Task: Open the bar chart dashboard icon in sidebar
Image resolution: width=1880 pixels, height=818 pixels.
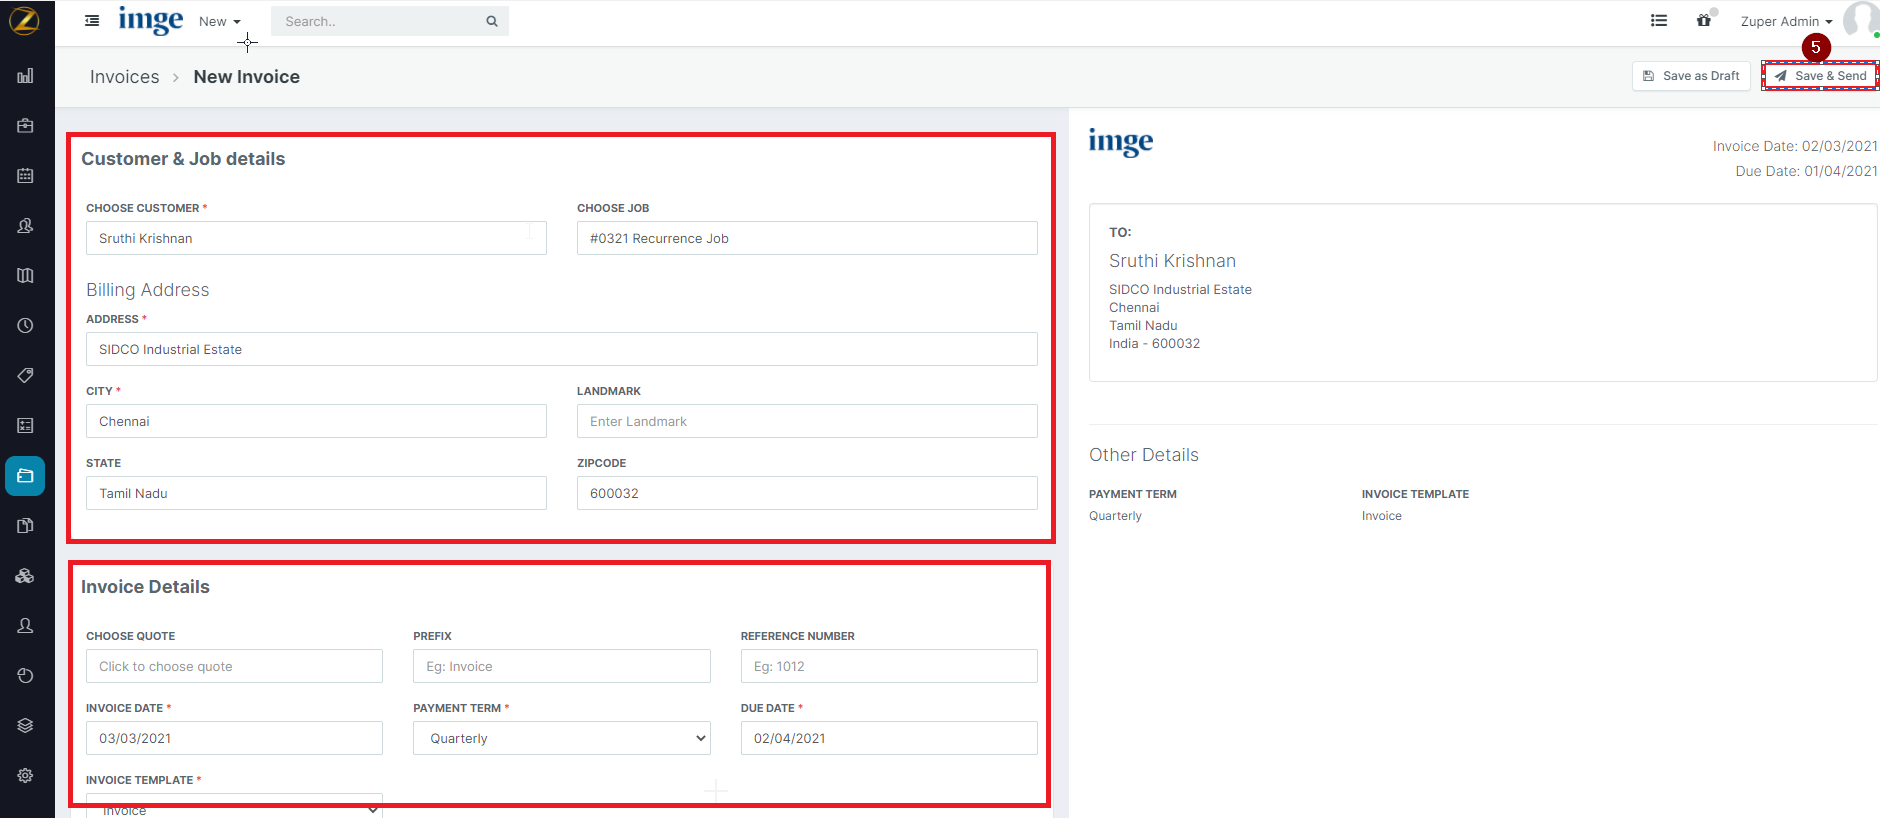Action: pyautogui.click(x=25, y=76)
